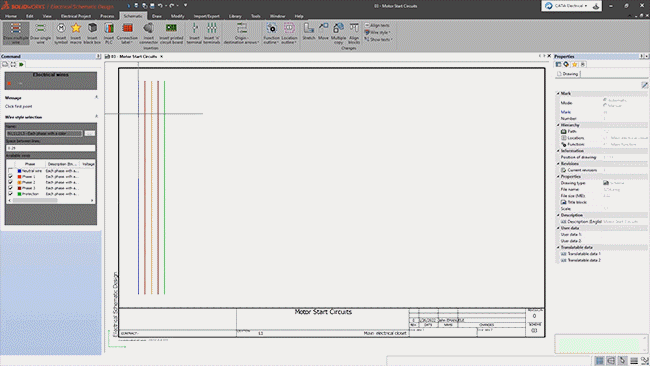650x366 pixels.
Task: Click the Insert terminal tool
Action: 194,33
